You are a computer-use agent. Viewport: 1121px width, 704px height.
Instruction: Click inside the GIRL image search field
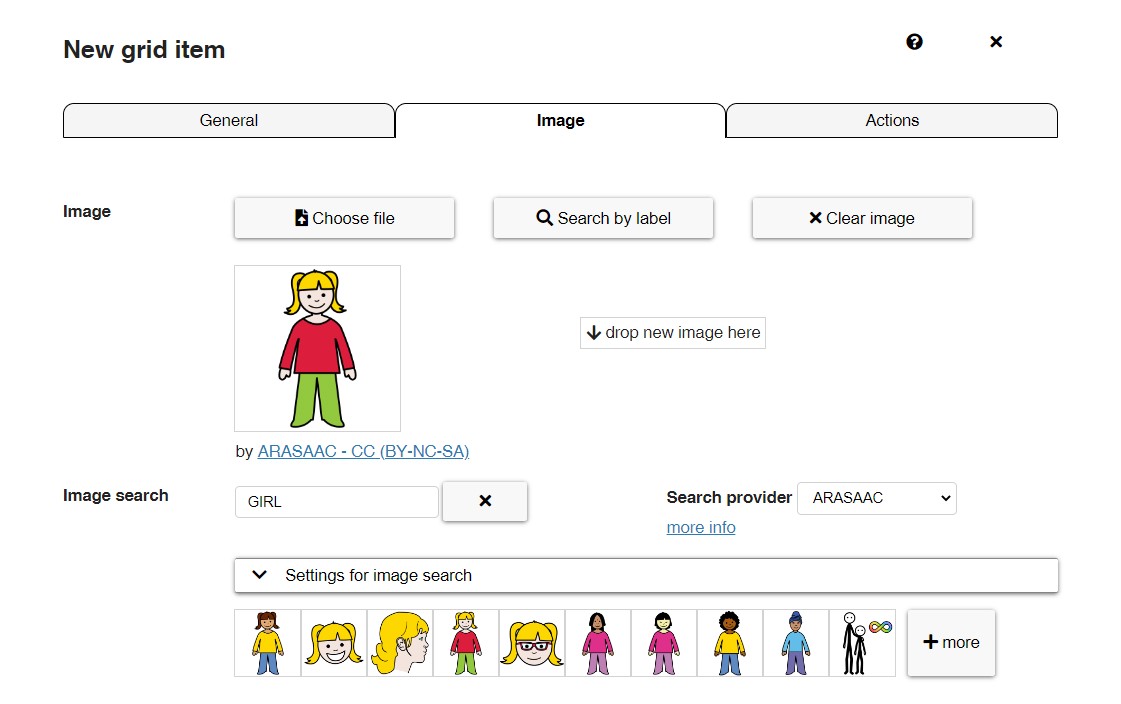tap(336, 501)
